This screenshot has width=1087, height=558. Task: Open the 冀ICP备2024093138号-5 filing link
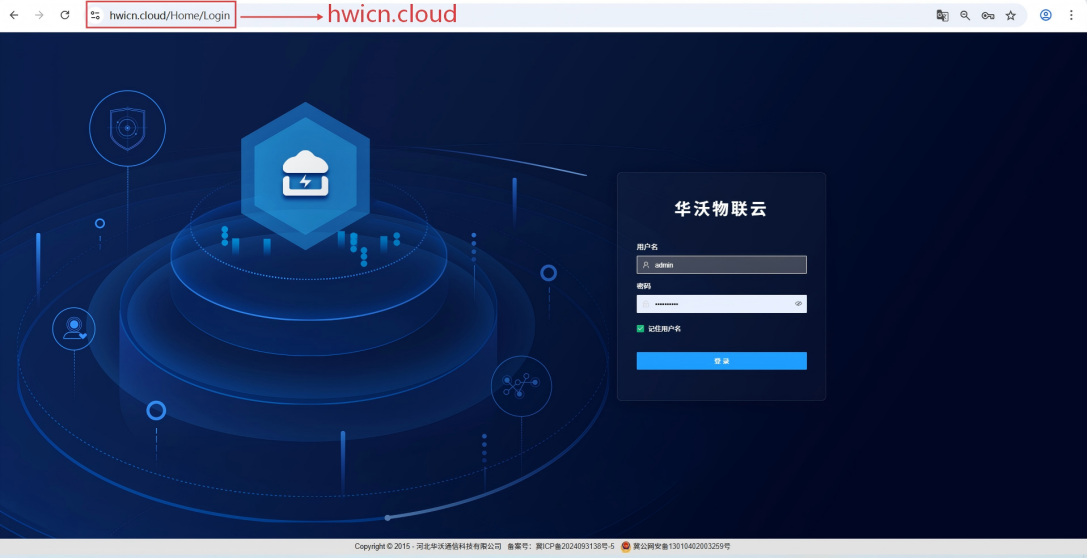pos(575,547)
